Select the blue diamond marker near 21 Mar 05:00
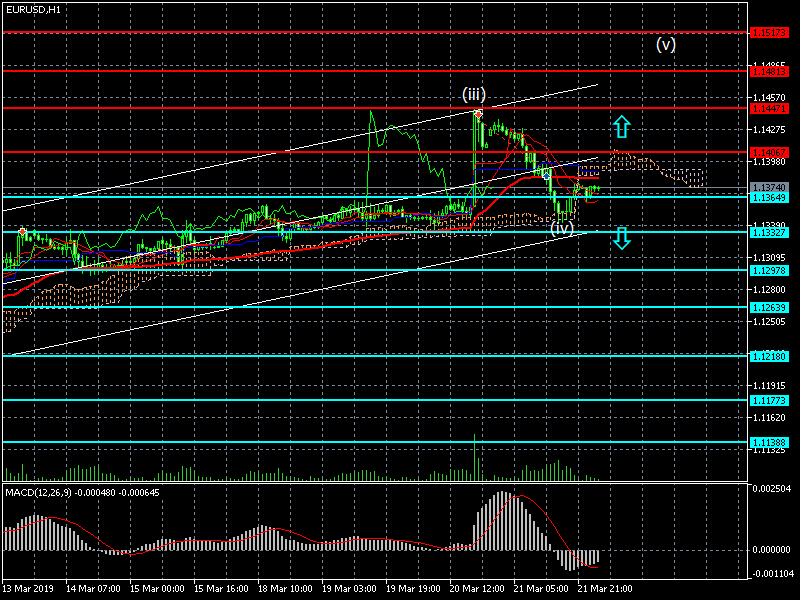This screenshot has height=600, width=800. point(546,176)
